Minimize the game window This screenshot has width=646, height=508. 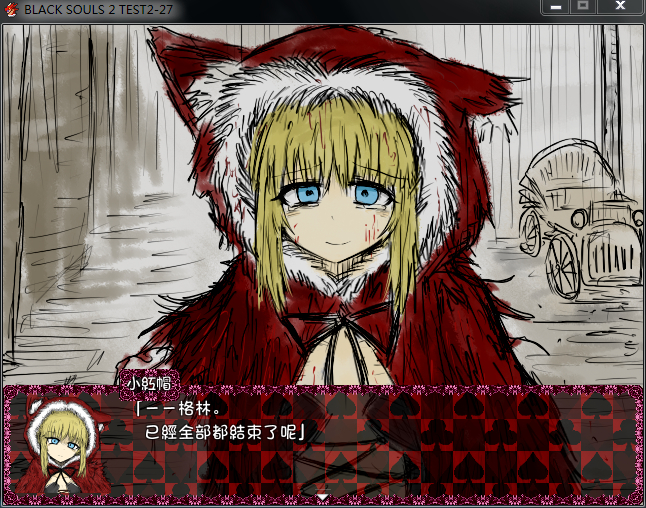556,7
